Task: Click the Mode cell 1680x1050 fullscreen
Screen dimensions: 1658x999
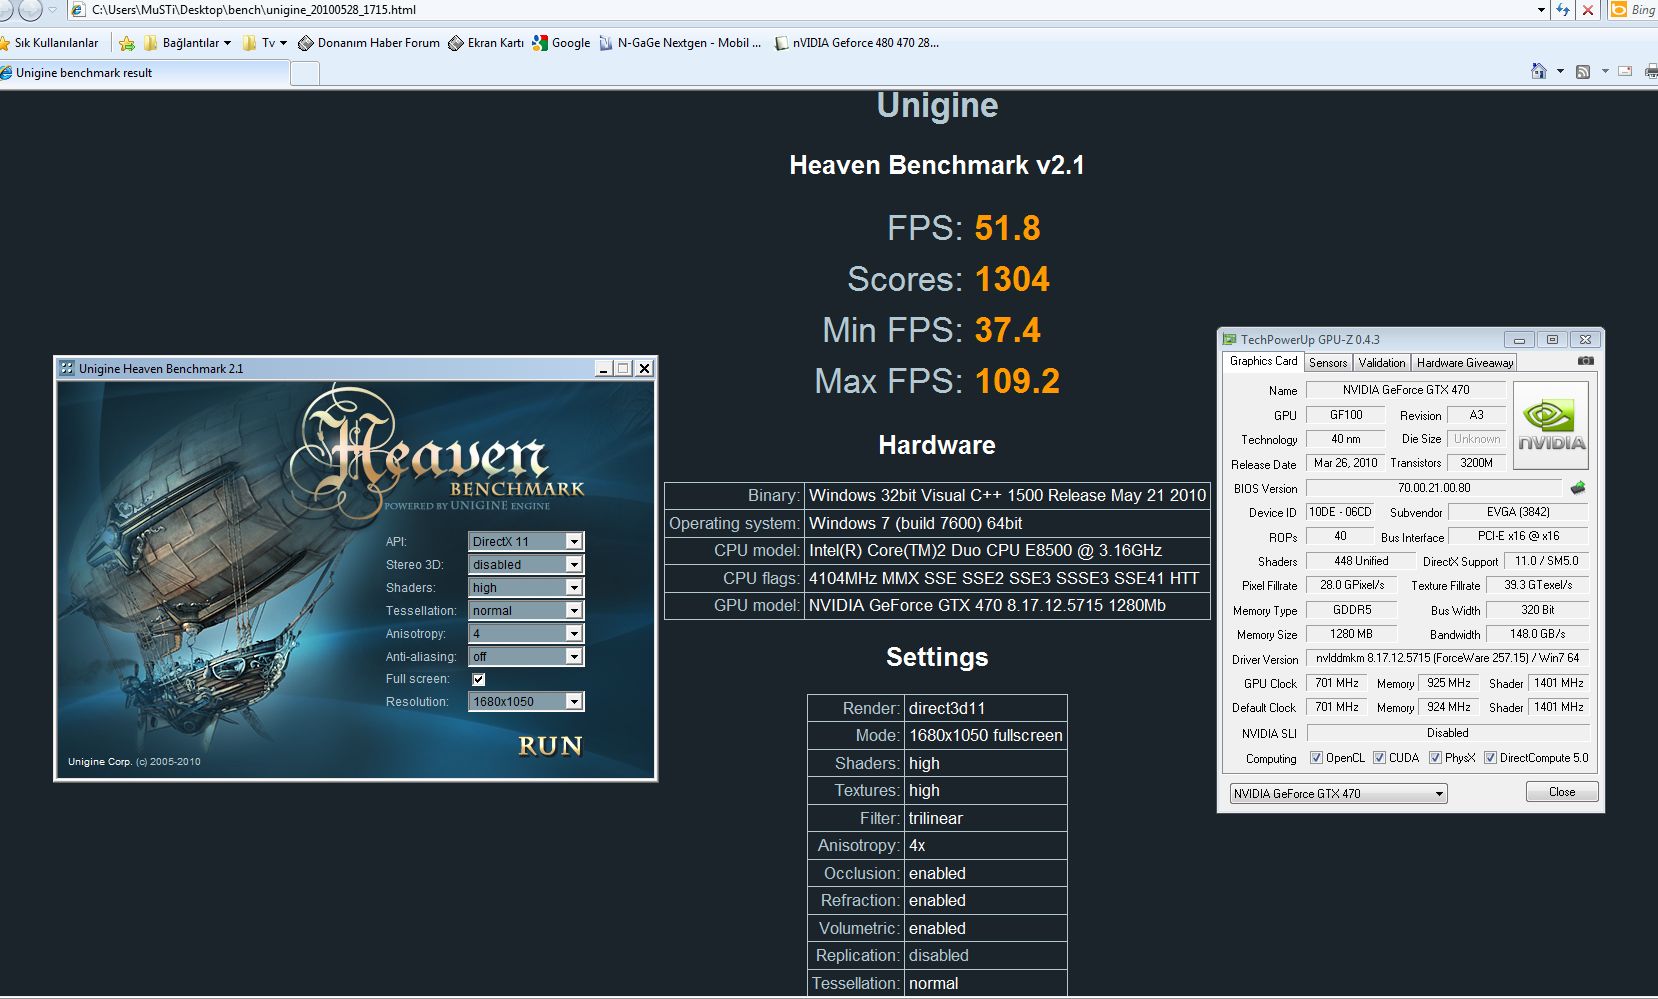Action: tap(986, 736)
